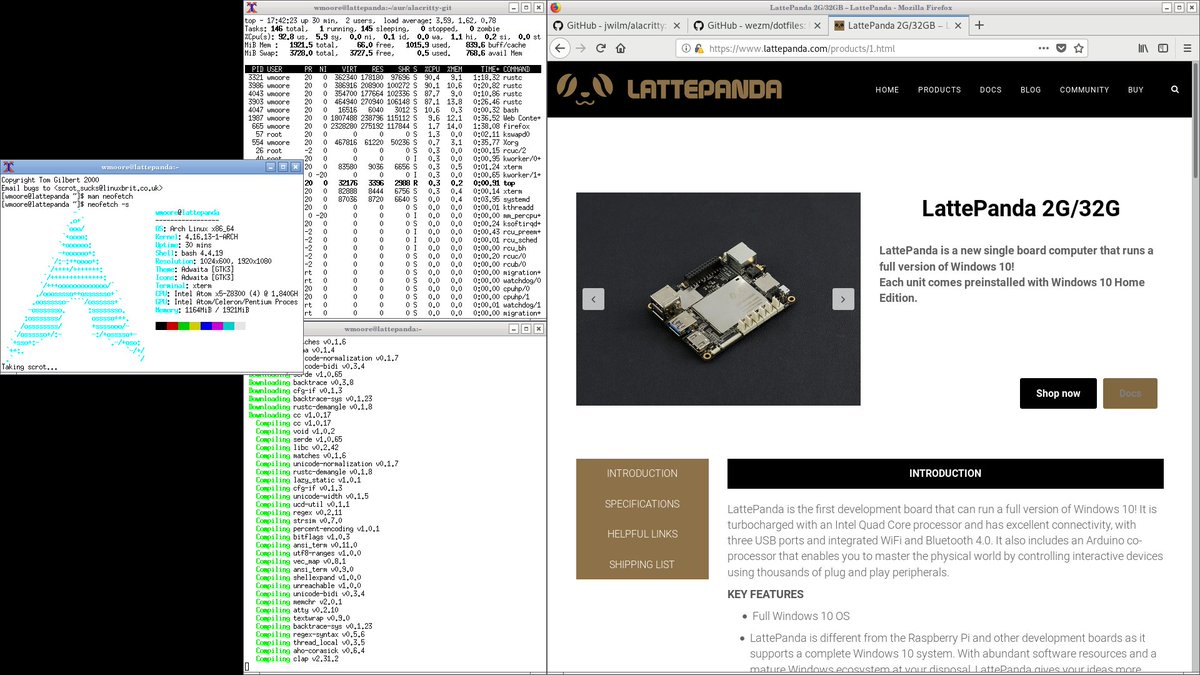Viewport: 1200px width, 675px height.
Task: Show site information in the URL bar
Action: click(688, 48)
